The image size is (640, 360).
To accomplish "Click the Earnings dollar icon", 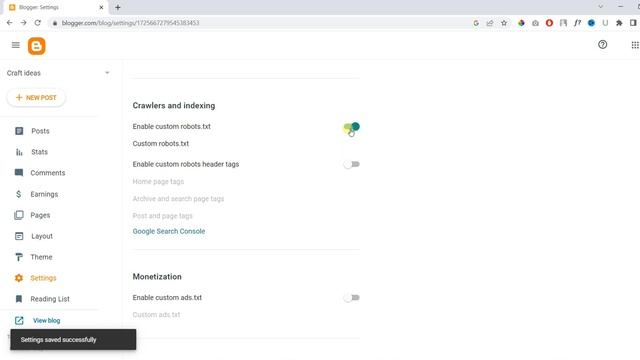I will pyautogui.click(x=19, y=194).
